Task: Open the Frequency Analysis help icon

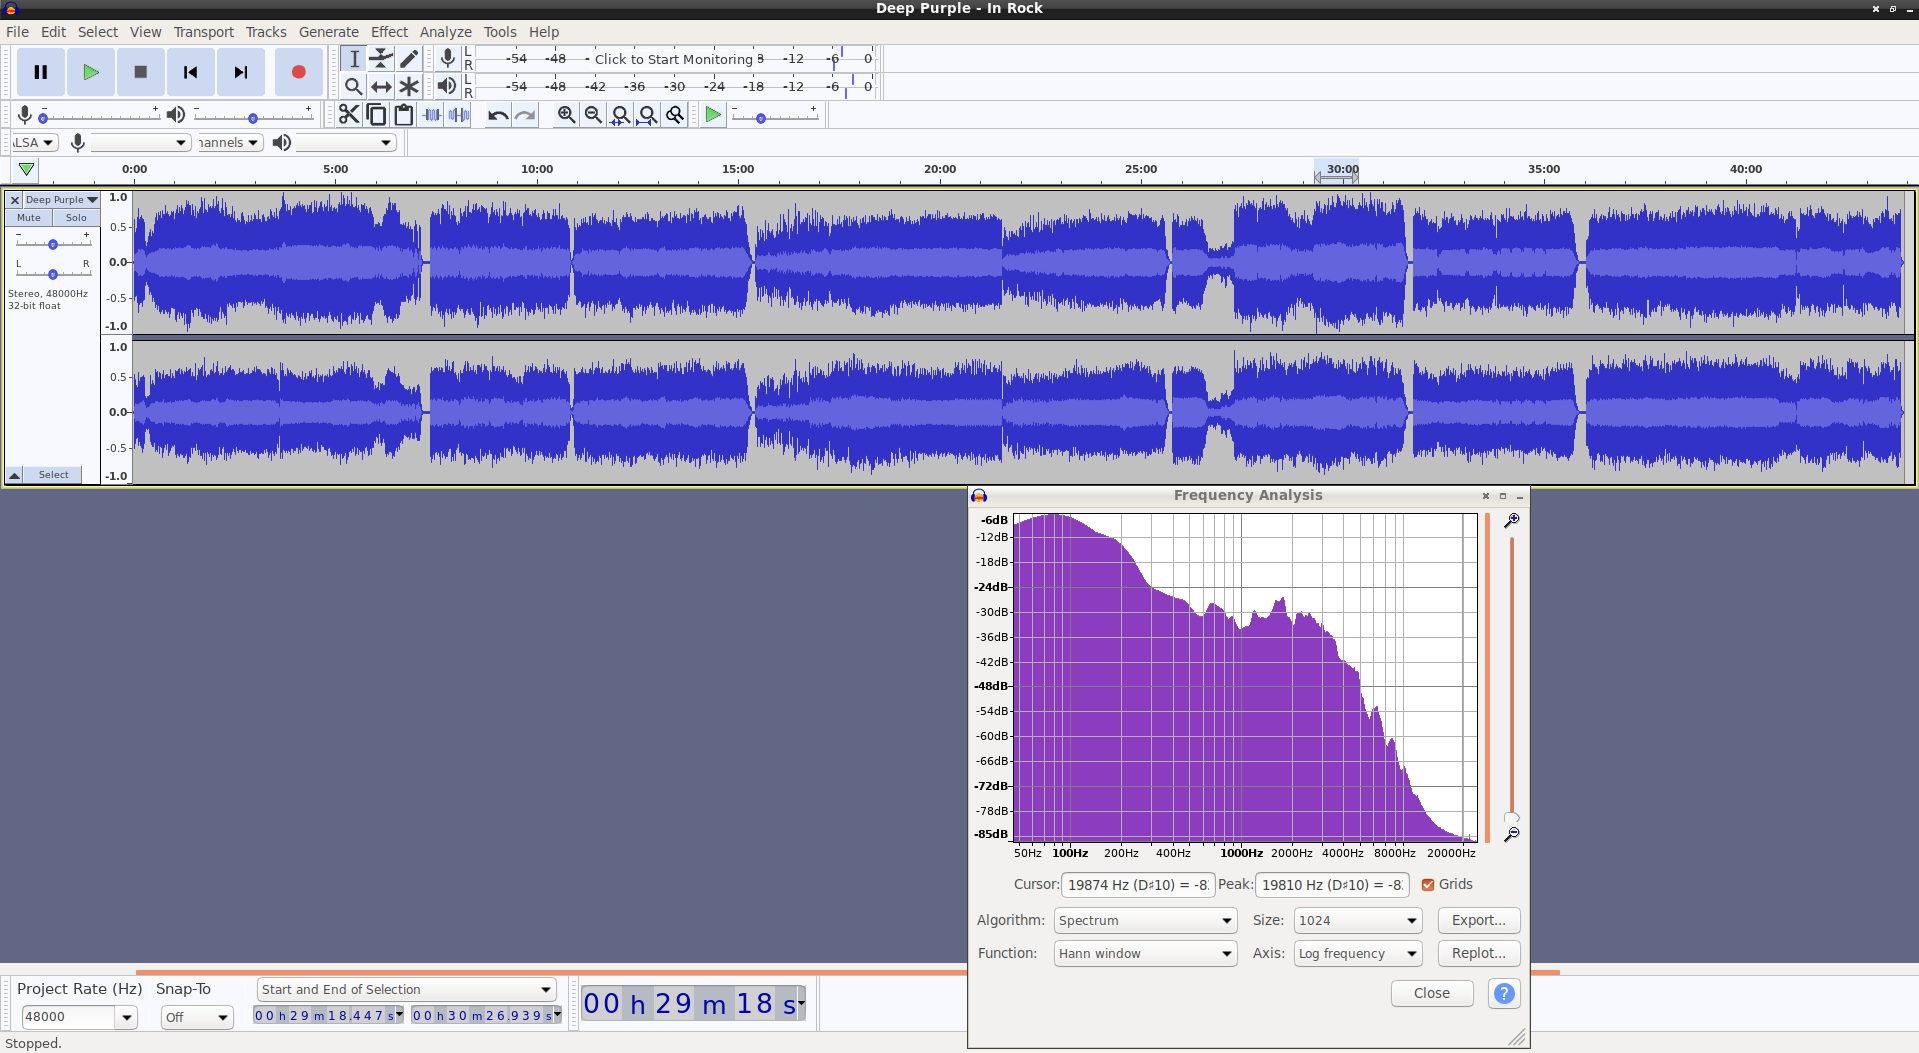Action: coord(1504,993)
